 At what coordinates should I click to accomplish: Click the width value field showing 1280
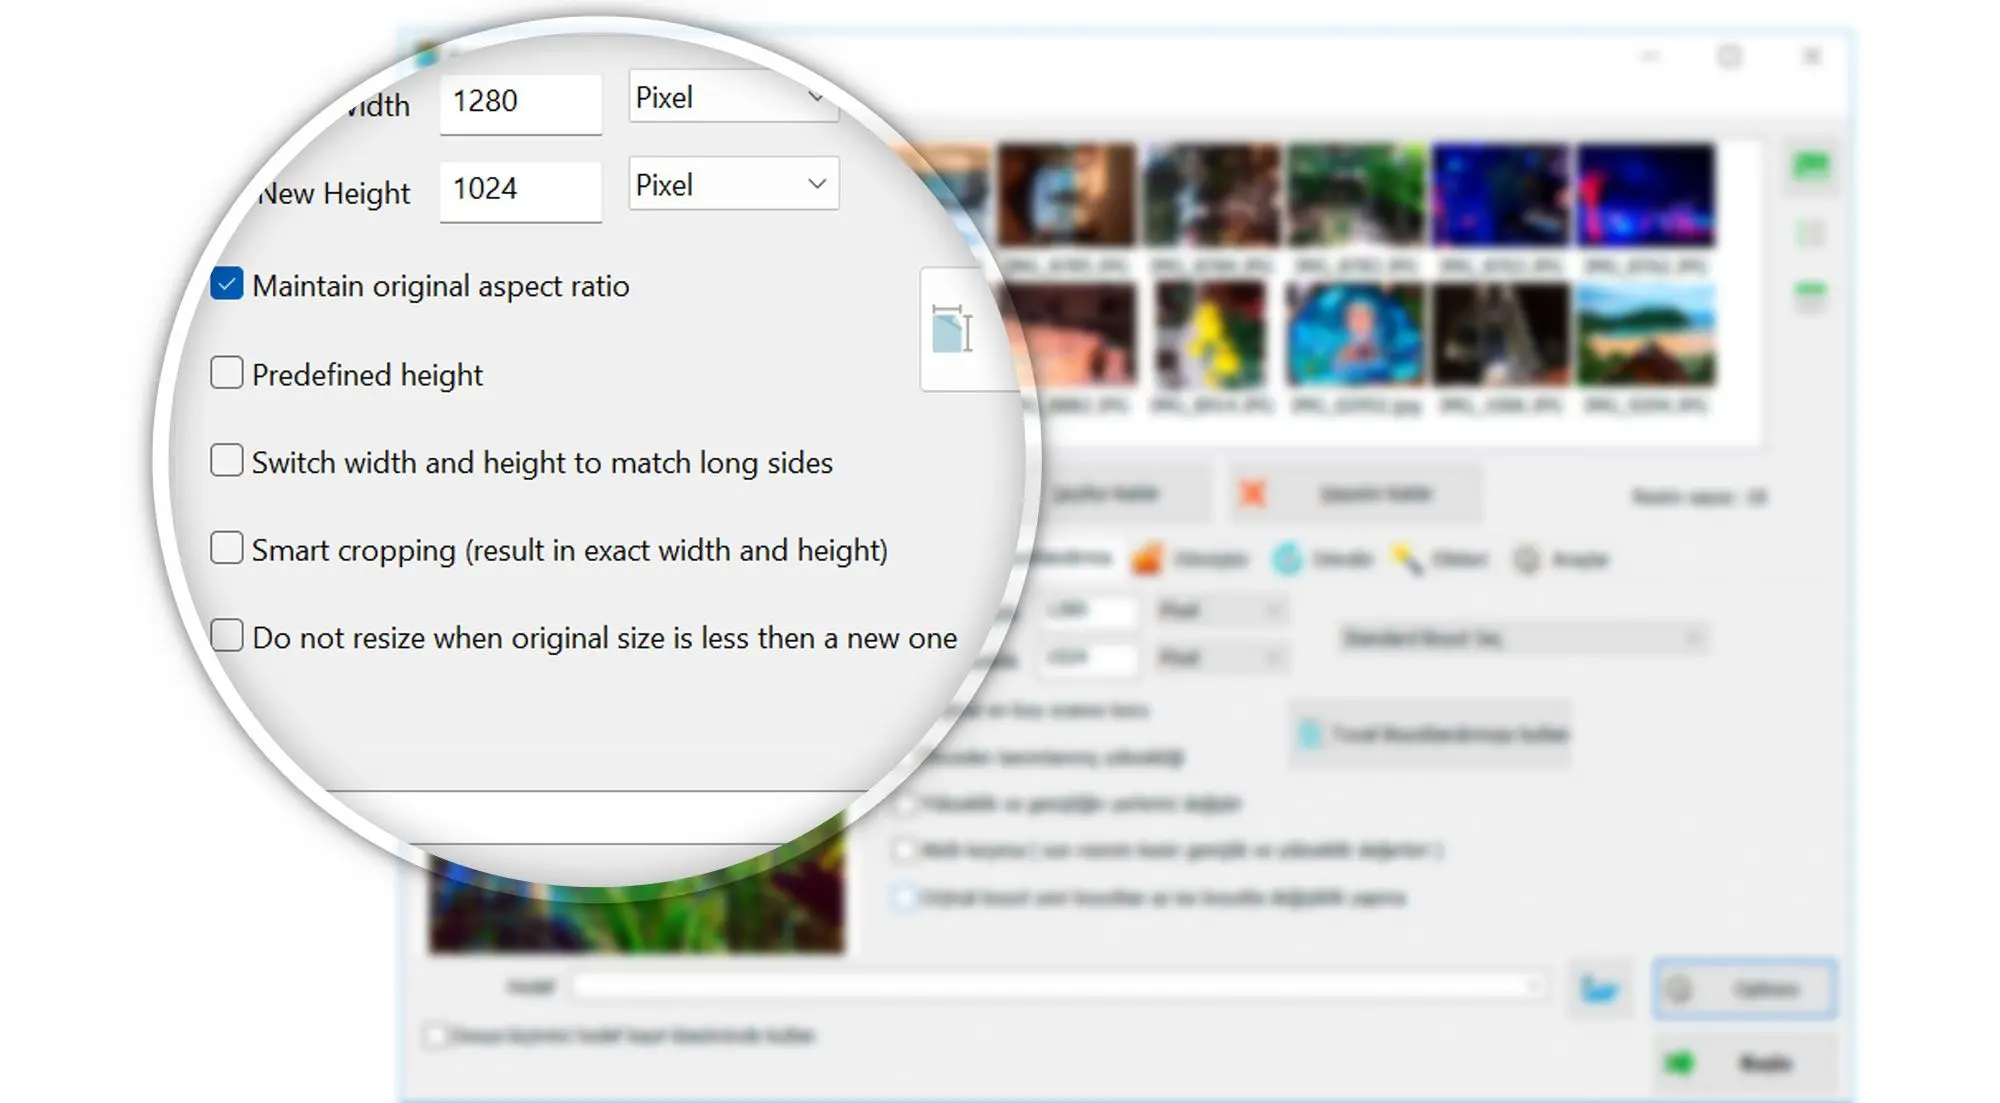pyautogui.click(x=520, y=102)
